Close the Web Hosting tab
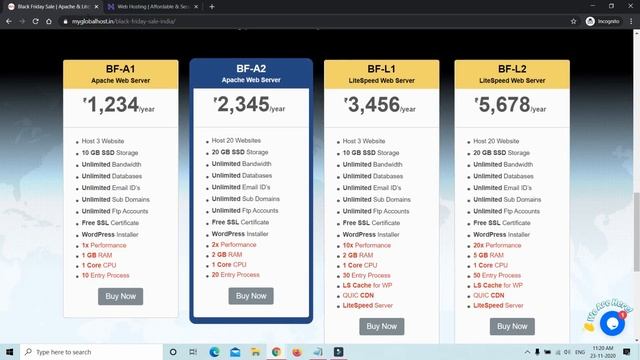This screenshot has width=640, height=360. pyautogui.click(x=196, y=7)
